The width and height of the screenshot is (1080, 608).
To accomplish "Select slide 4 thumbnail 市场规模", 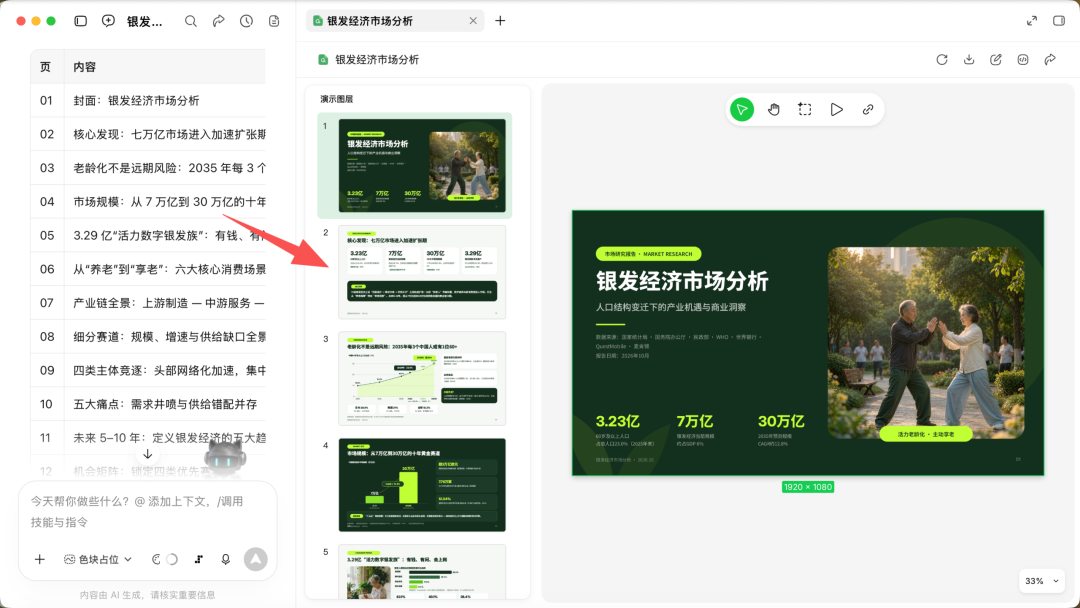I will point(422,485).
